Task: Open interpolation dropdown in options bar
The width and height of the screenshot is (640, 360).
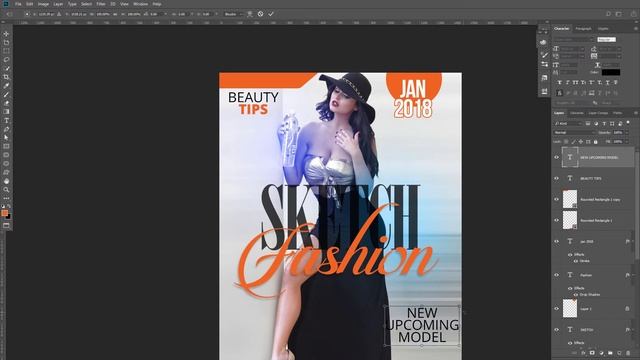Action: [233, 14]
